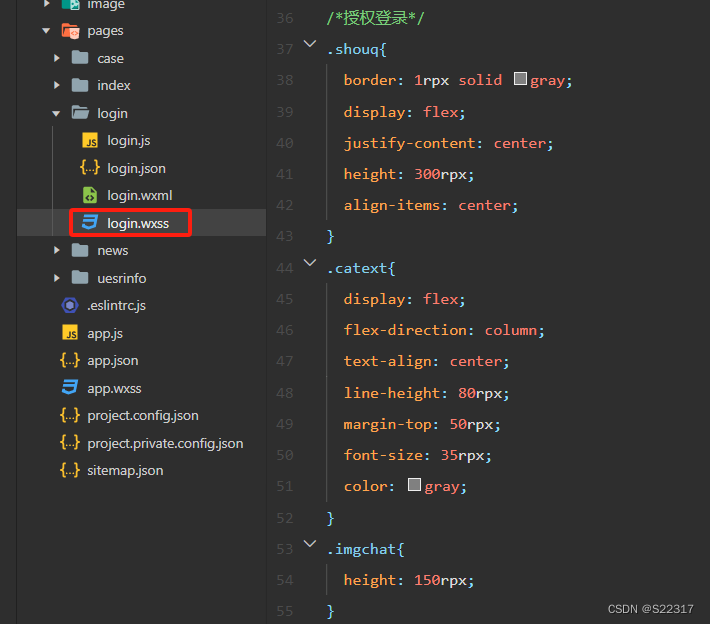Screen dimensions: 710x624
Task: Expand the case folder arrow
Action: click(57, 58)
